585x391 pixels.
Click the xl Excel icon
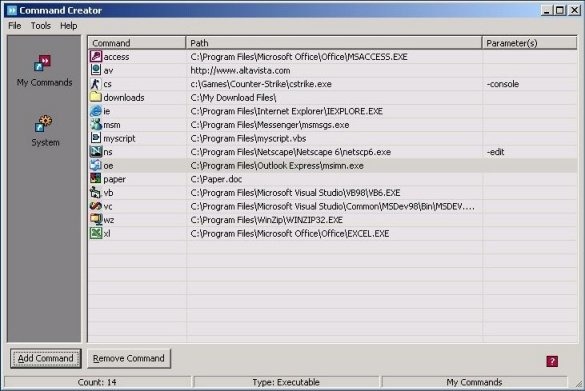(96, 233)
